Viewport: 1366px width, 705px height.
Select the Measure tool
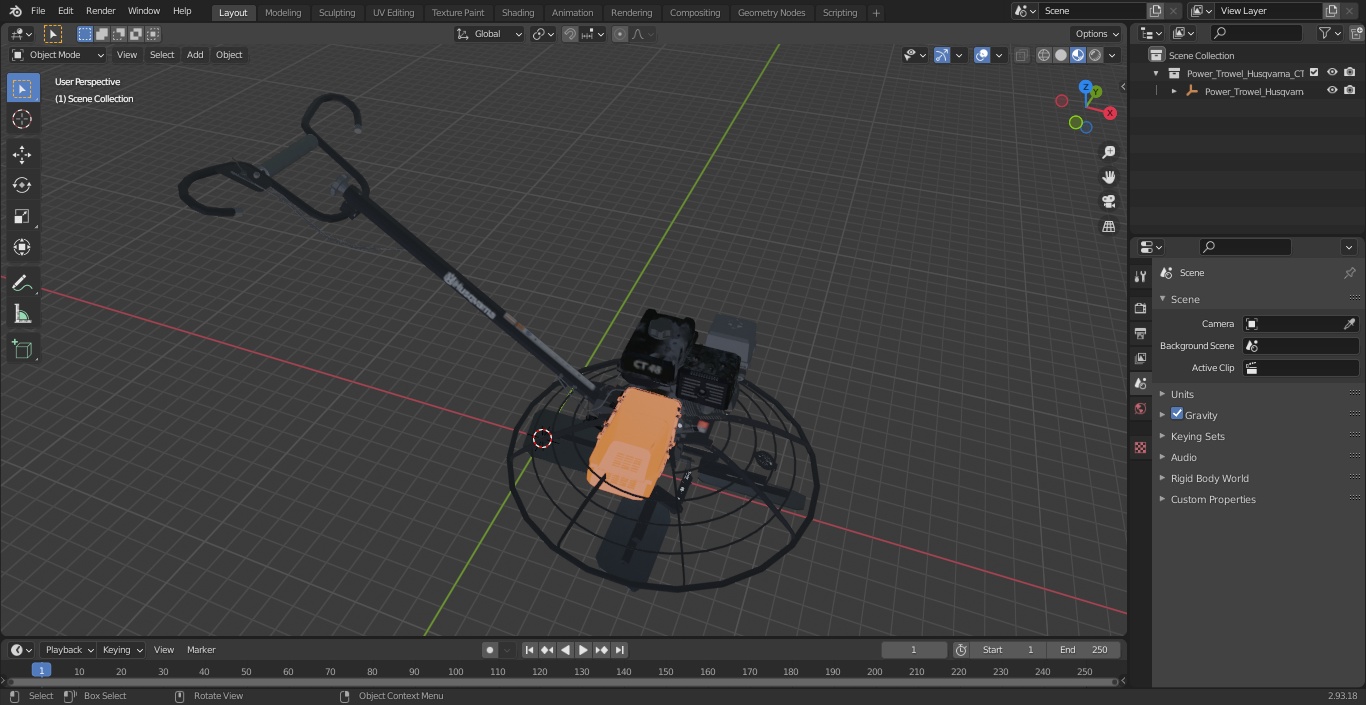pos(22,315)
